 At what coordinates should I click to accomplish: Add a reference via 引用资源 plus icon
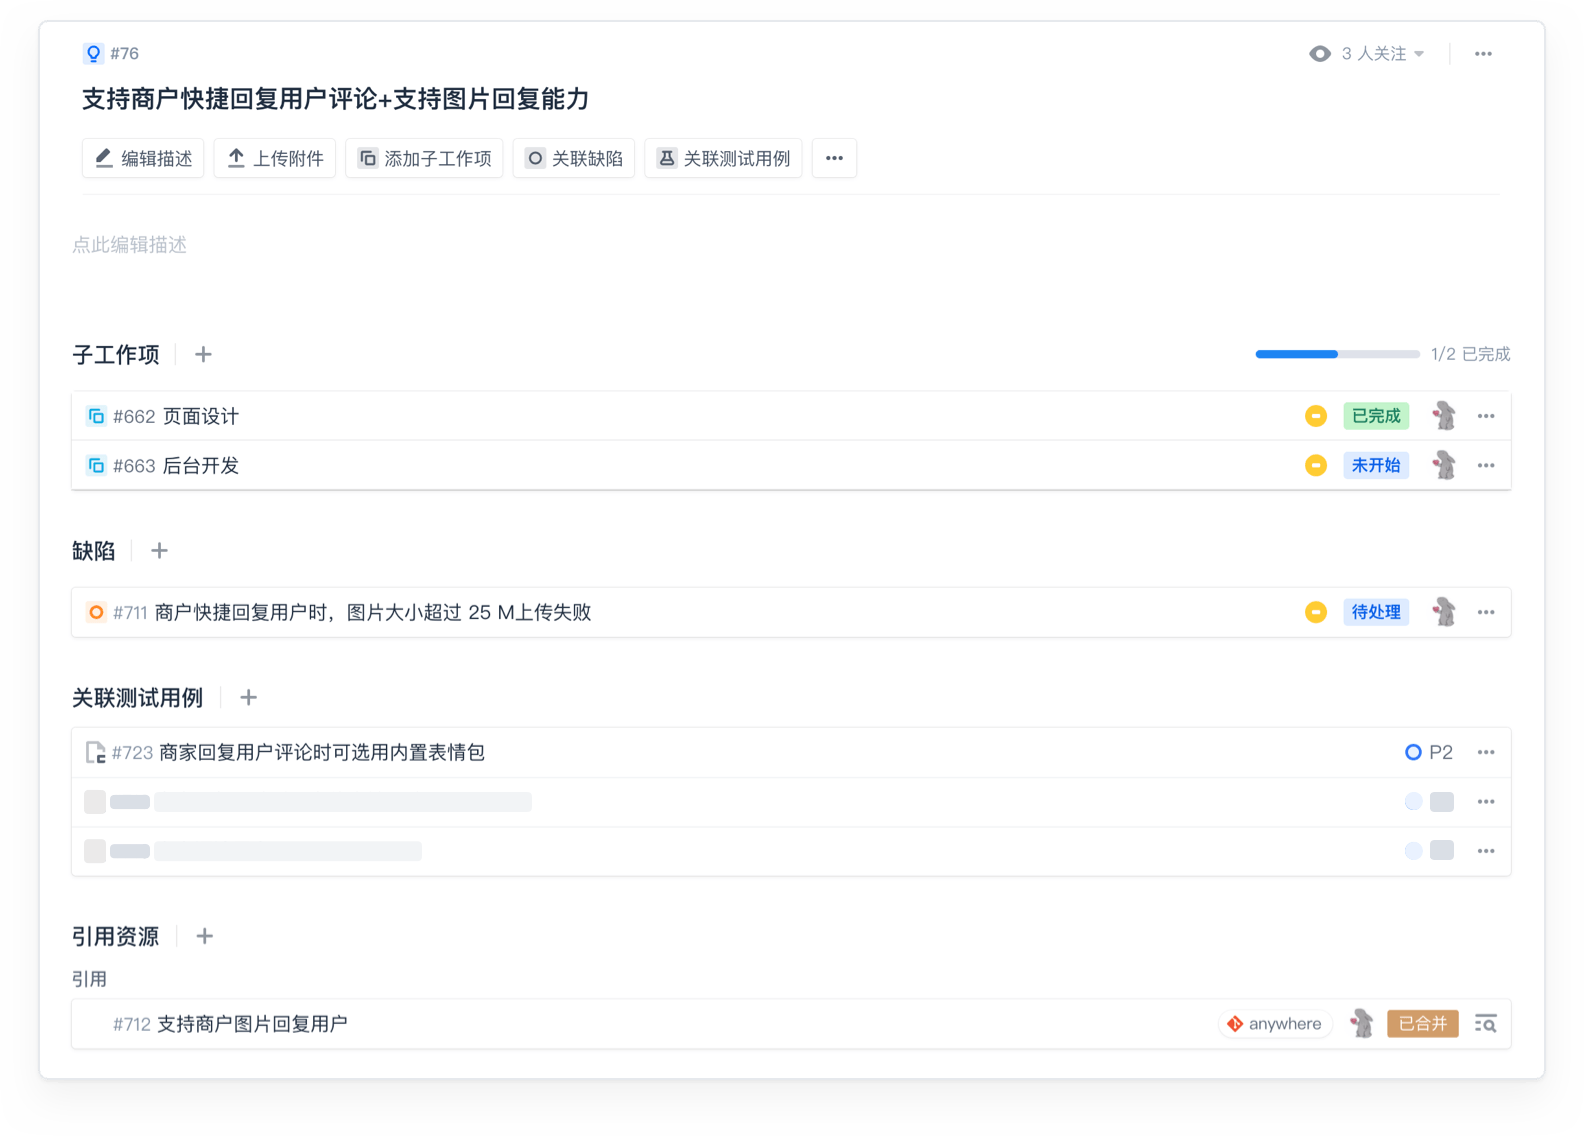[x=205, y=937]
